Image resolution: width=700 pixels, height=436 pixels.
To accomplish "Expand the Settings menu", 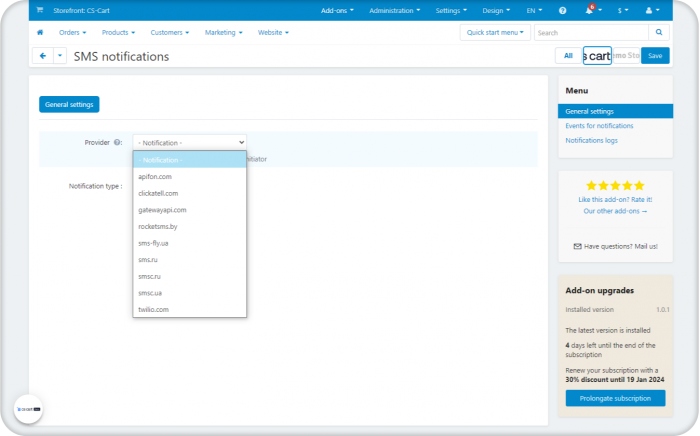I will (x=451, y=10).
